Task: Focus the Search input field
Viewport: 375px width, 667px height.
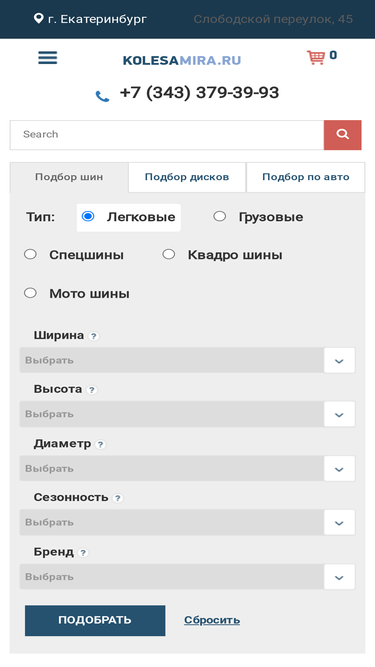Action: (167, 135)
